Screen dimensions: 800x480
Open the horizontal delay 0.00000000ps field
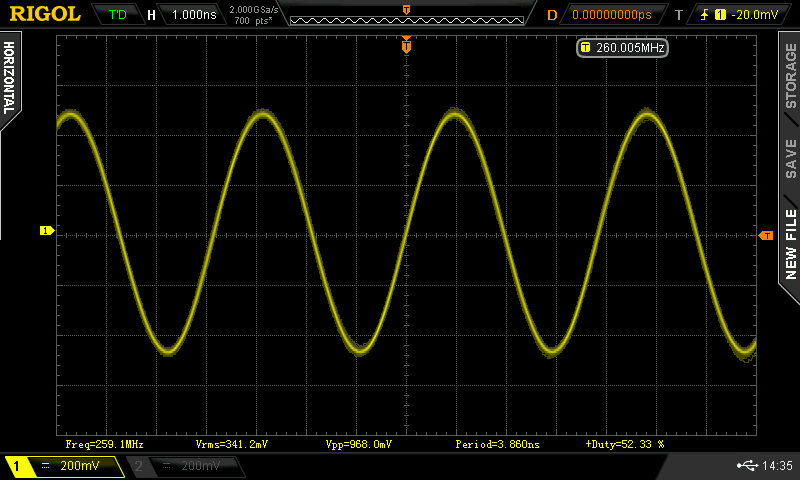pos(610,15)
